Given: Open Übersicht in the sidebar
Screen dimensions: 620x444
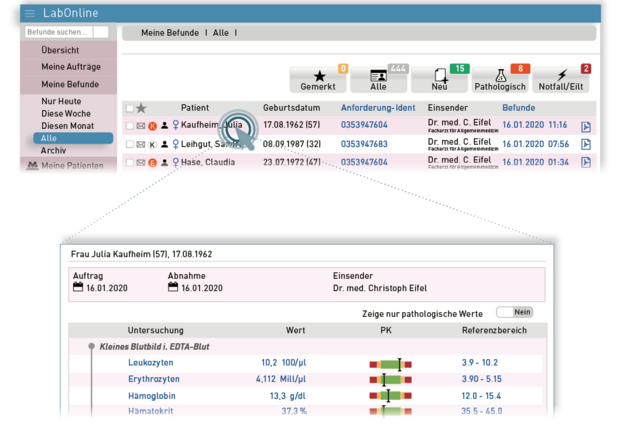Looking at the screenshot, I should tap(60, 50).
